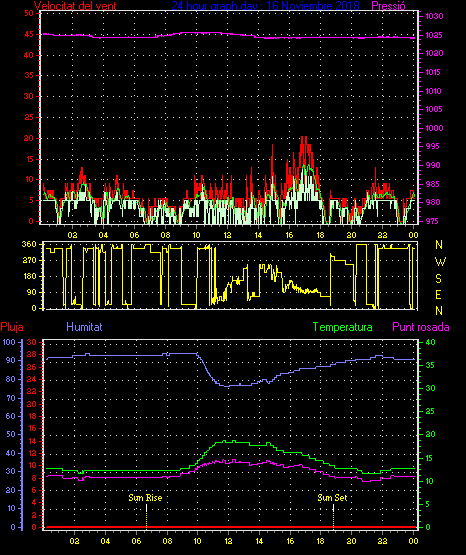Click the white Sun Set marker line
Image resolution: width=466 pixels, height=555 pixels.
333,508
